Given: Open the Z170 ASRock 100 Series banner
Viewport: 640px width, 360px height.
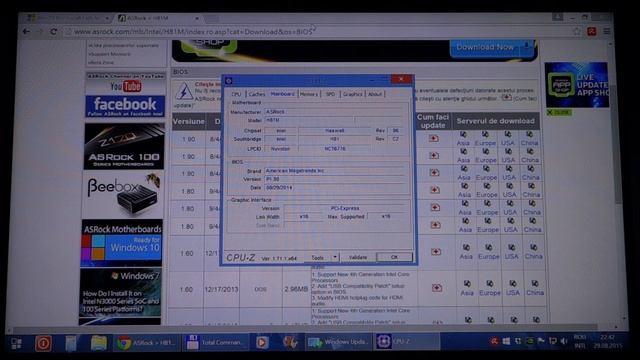Looking at the screenshot, I should [124, 146].
